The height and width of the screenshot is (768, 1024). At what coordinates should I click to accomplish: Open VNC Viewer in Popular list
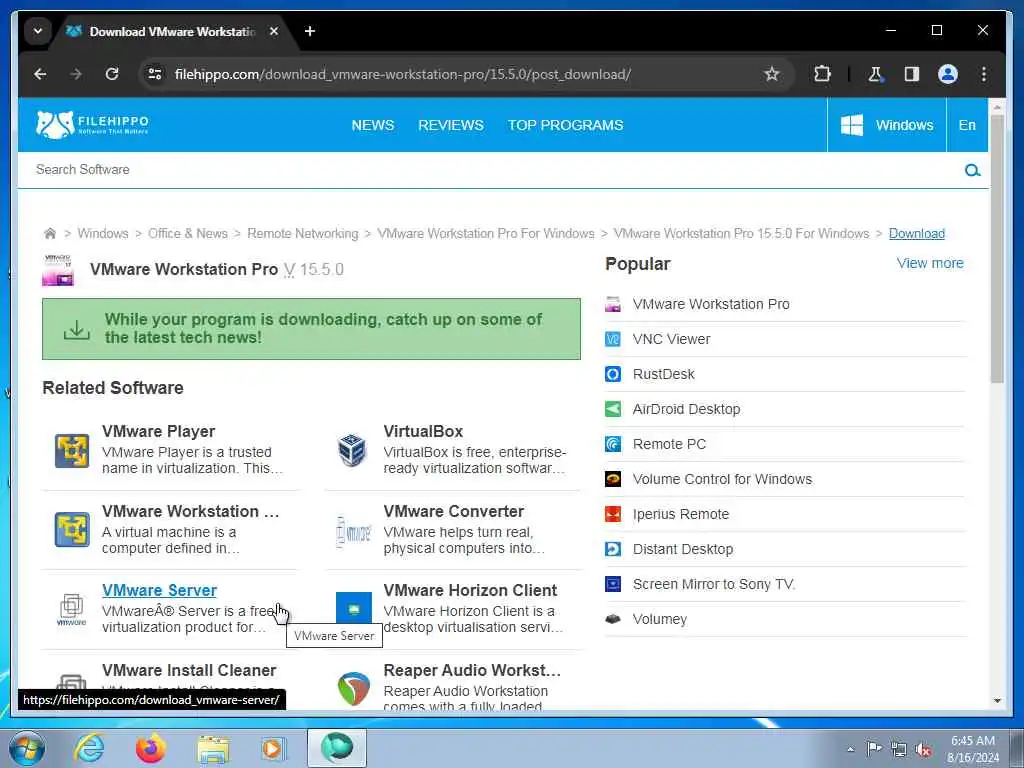(x=671, y=340)
